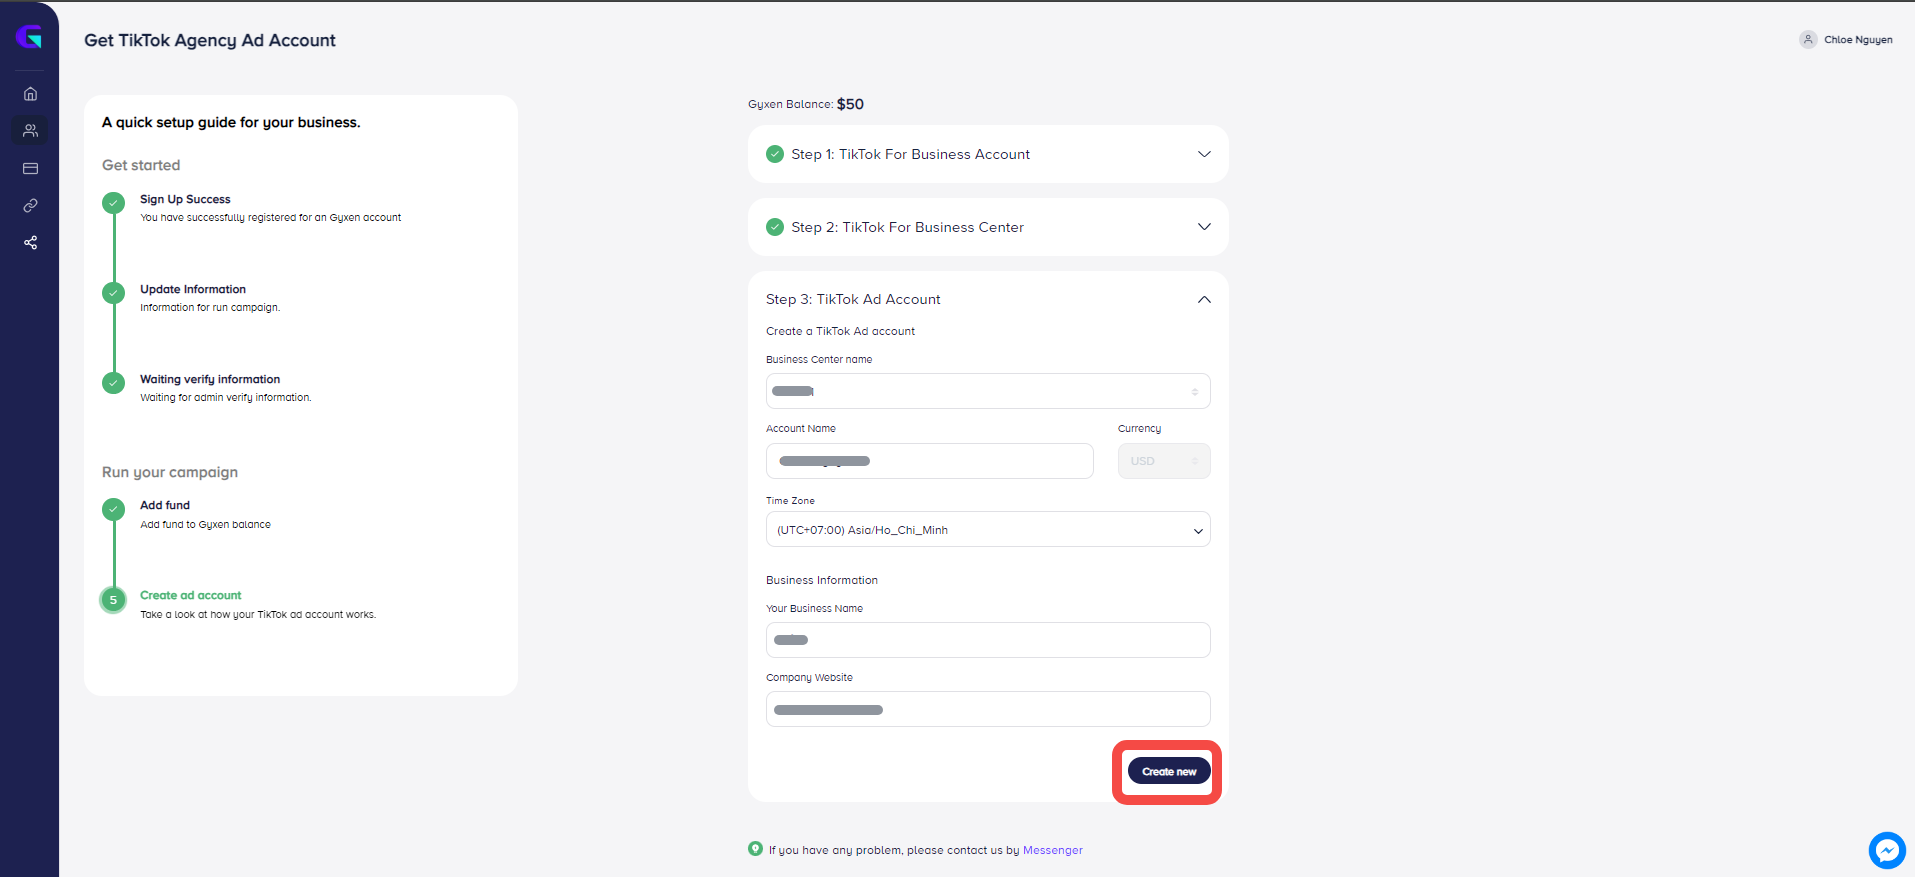Click the Create a TikTok Ad account text
Viewport: 1915px width, 877px height.
(840, 331)
